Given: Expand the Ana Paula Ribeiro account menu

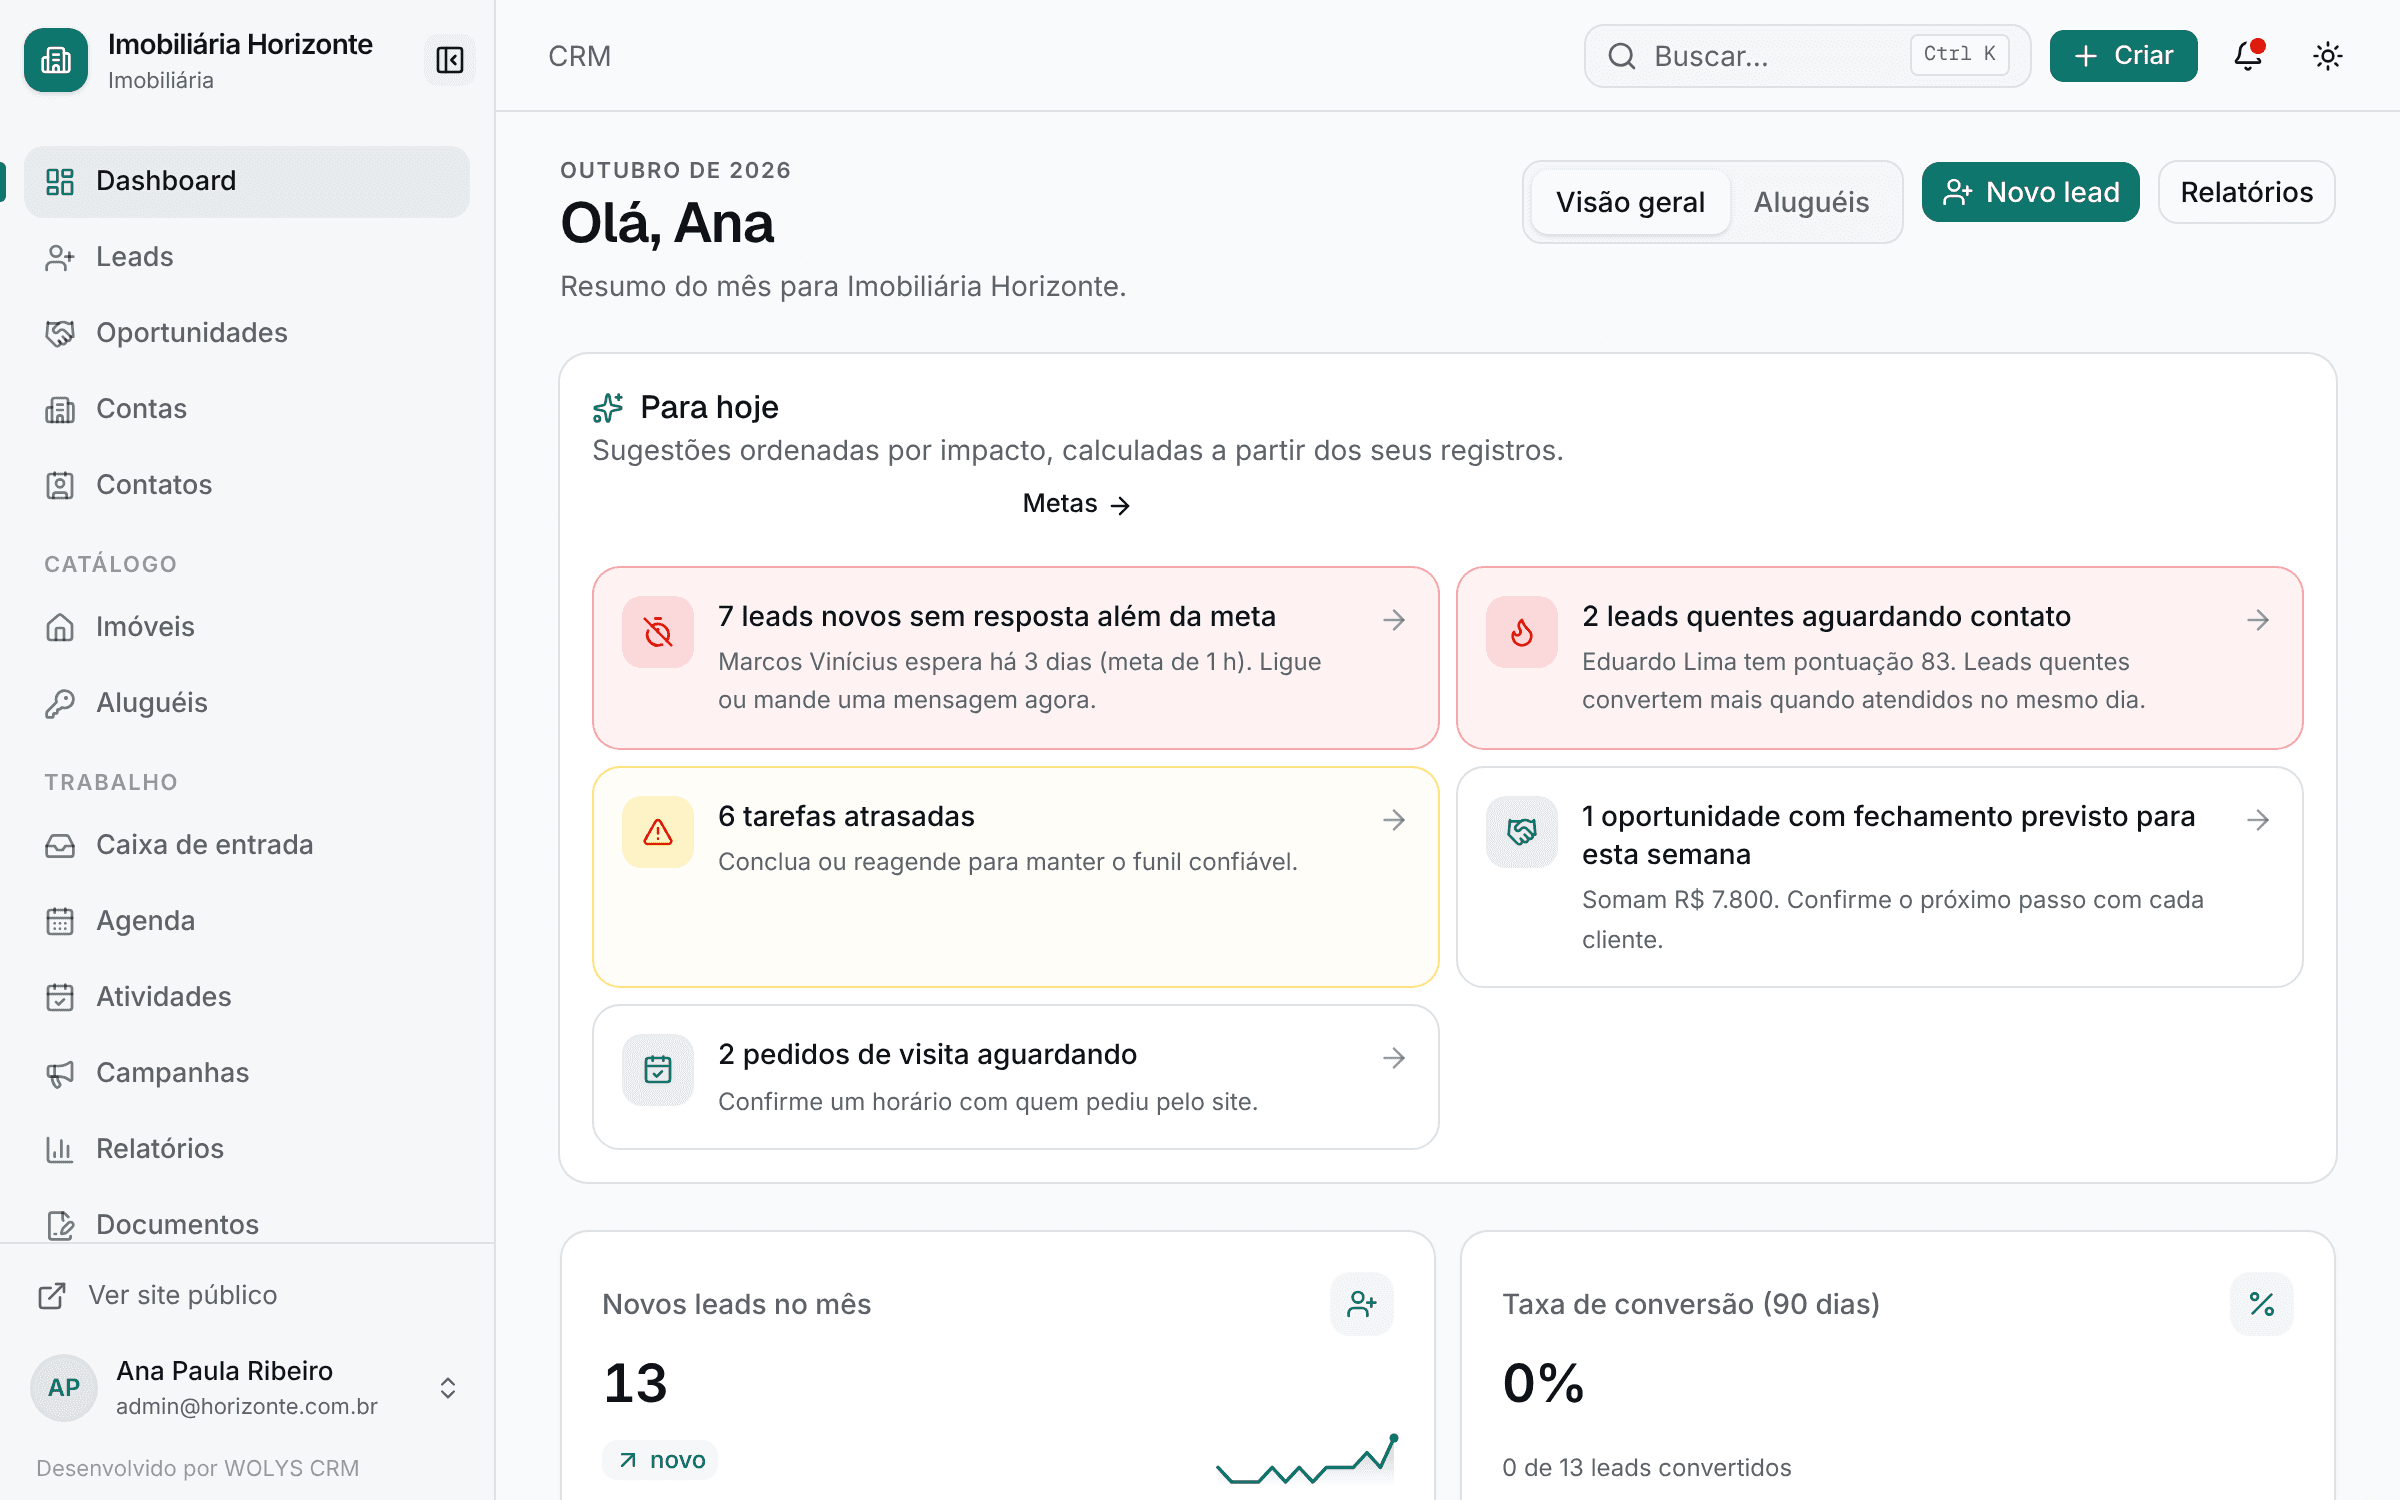Looking at the screenshot, I should 246,1388.
